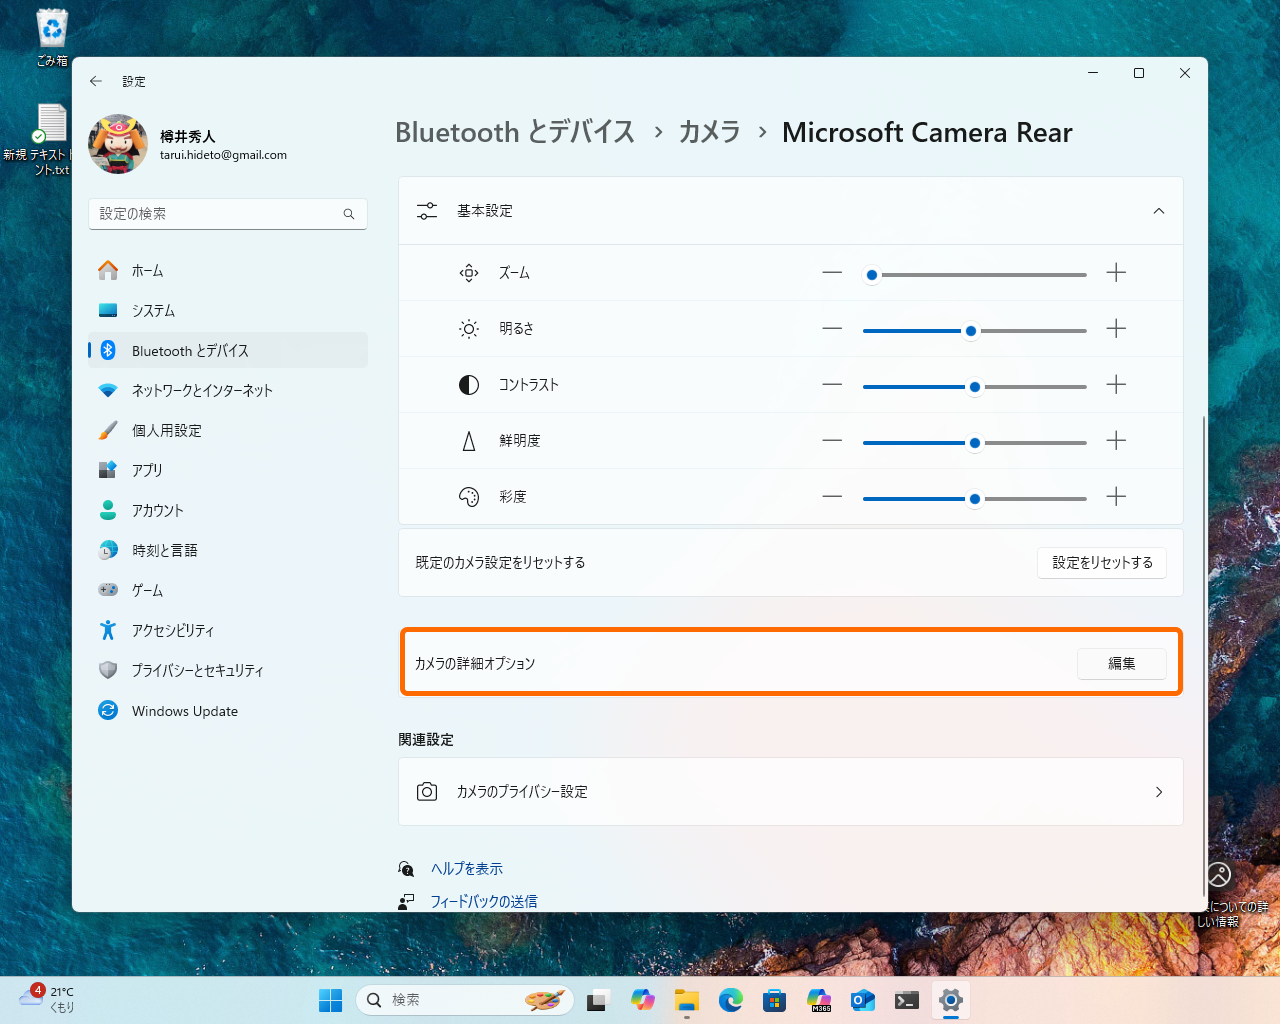Click the 鮮明度 sharpness icon
This screenshot has width=1280, height=1024.
469,441
